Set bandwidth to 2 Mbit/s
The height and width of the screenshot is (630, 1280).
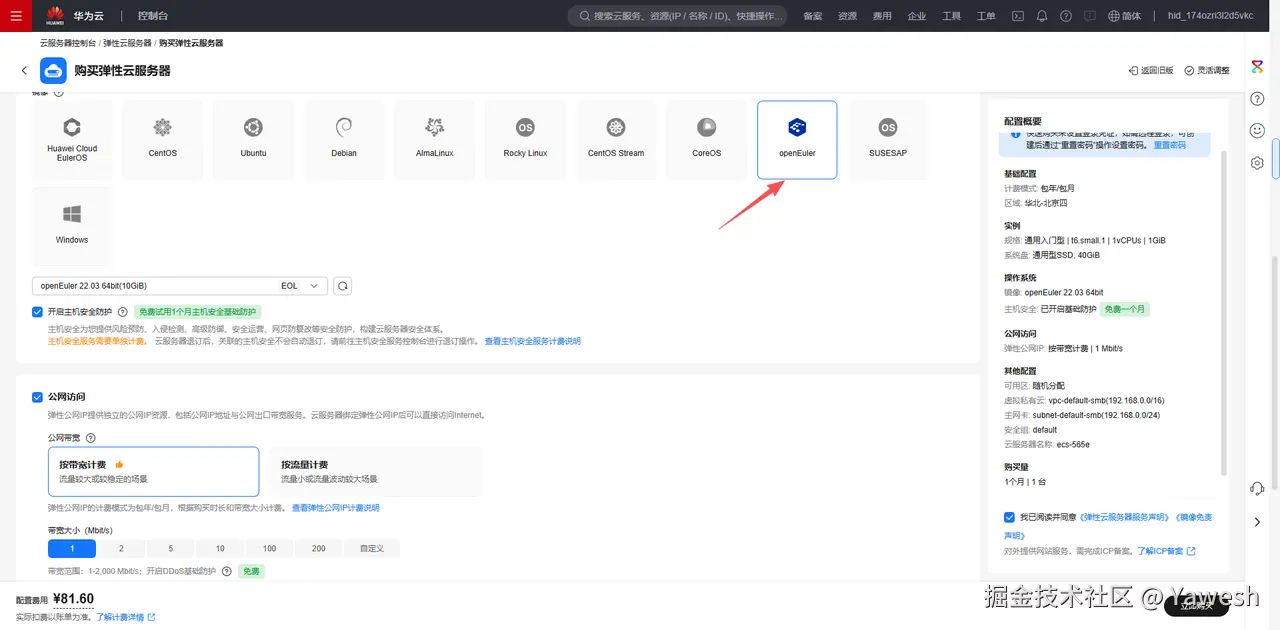[x=121, y=548]
